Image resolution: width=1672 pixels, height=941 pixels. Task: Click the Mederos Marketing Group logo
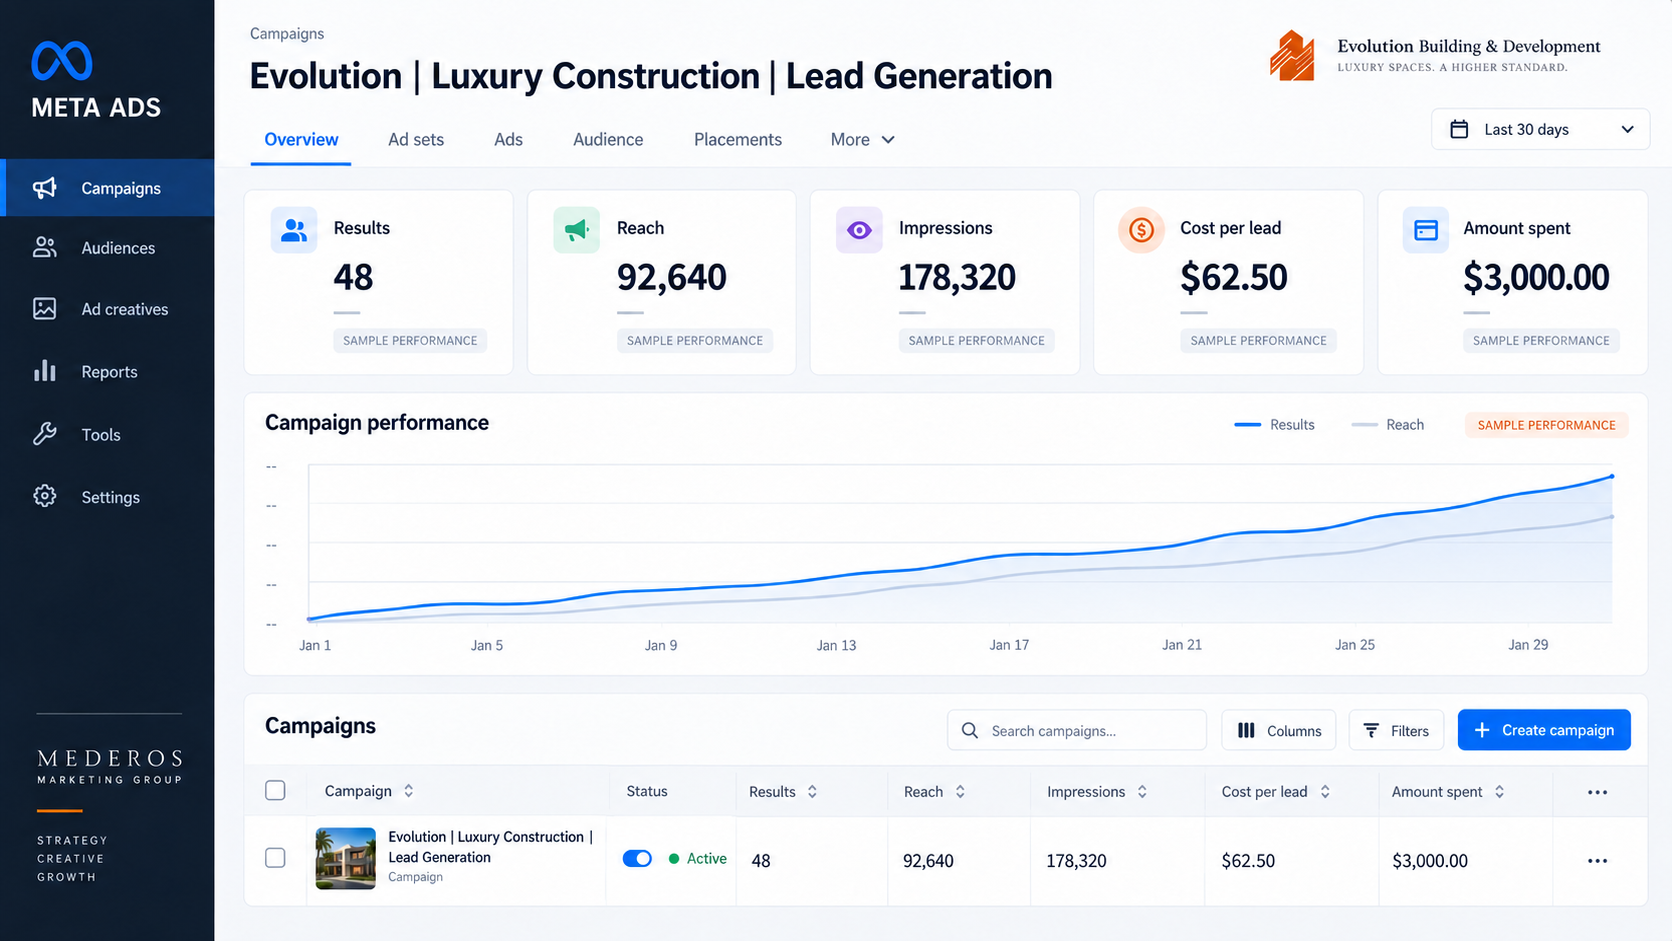click(x=109, y=766)
